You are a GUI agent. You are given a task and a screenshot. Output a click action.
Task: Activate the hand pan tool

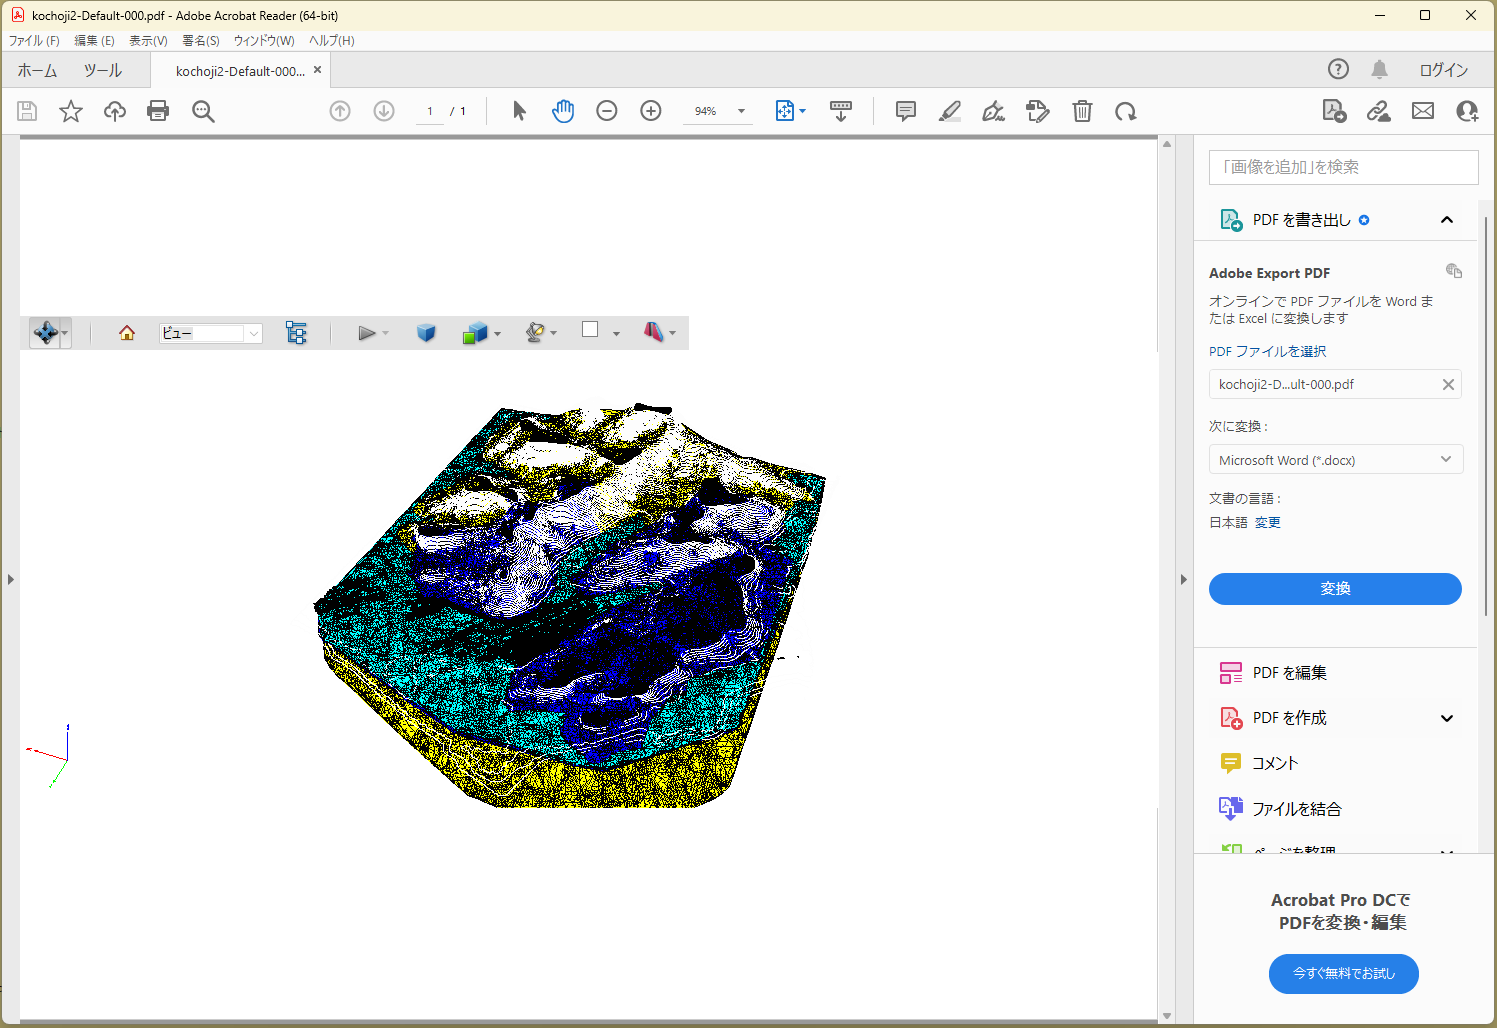coord(563,111)
